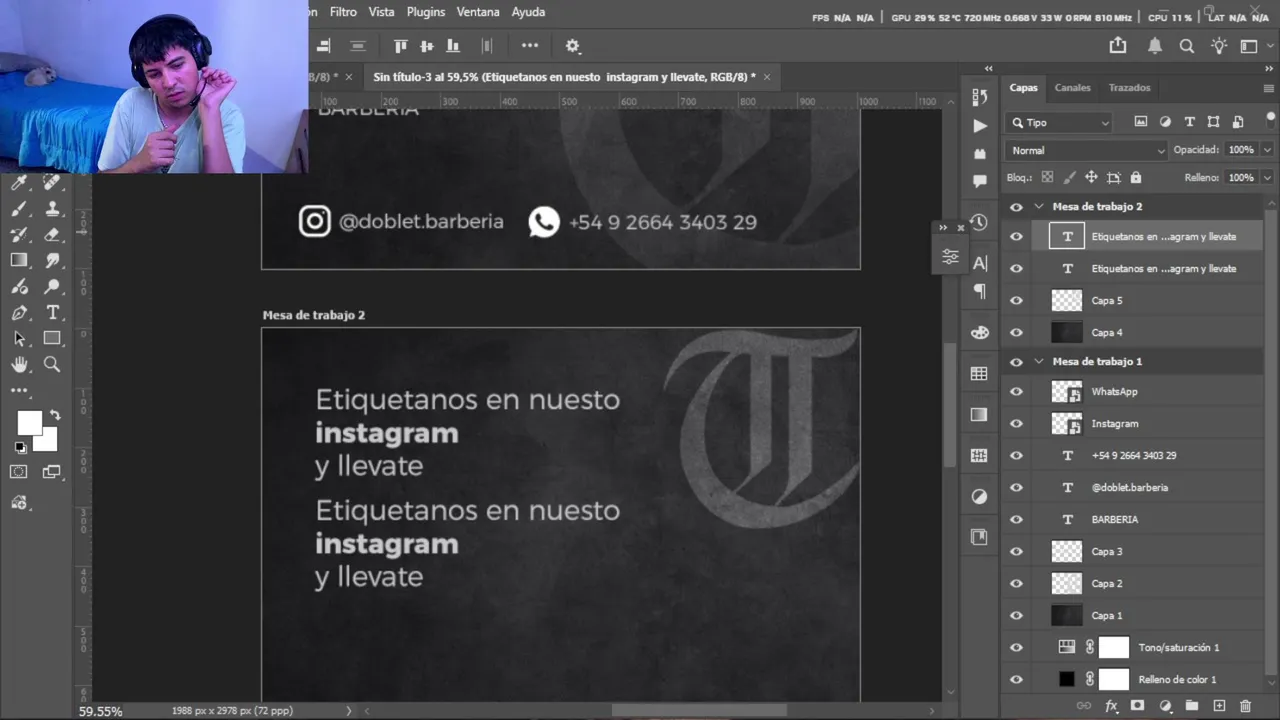
Task: Open the Vista menu
Action: (381, 12)
